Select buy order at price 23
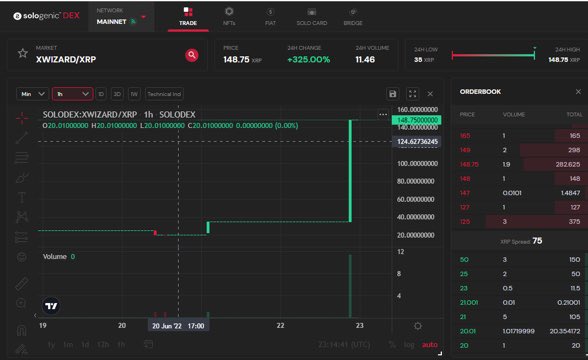The height and width of the screenshot is (360, 588). 520,288
